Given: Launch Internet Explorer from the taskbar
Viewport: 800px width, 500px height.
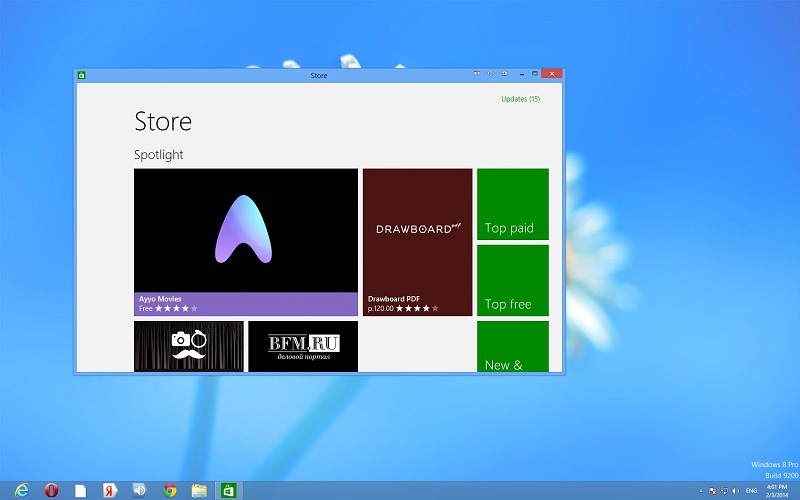Looking at the screenshot, I should click(x=21, y=490).
